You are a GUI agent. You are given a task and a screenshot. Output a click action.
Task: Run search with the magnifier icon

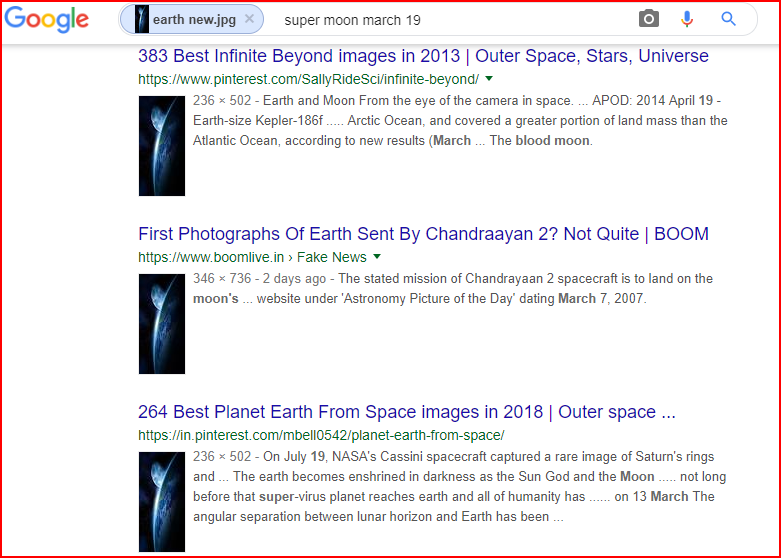728,19
